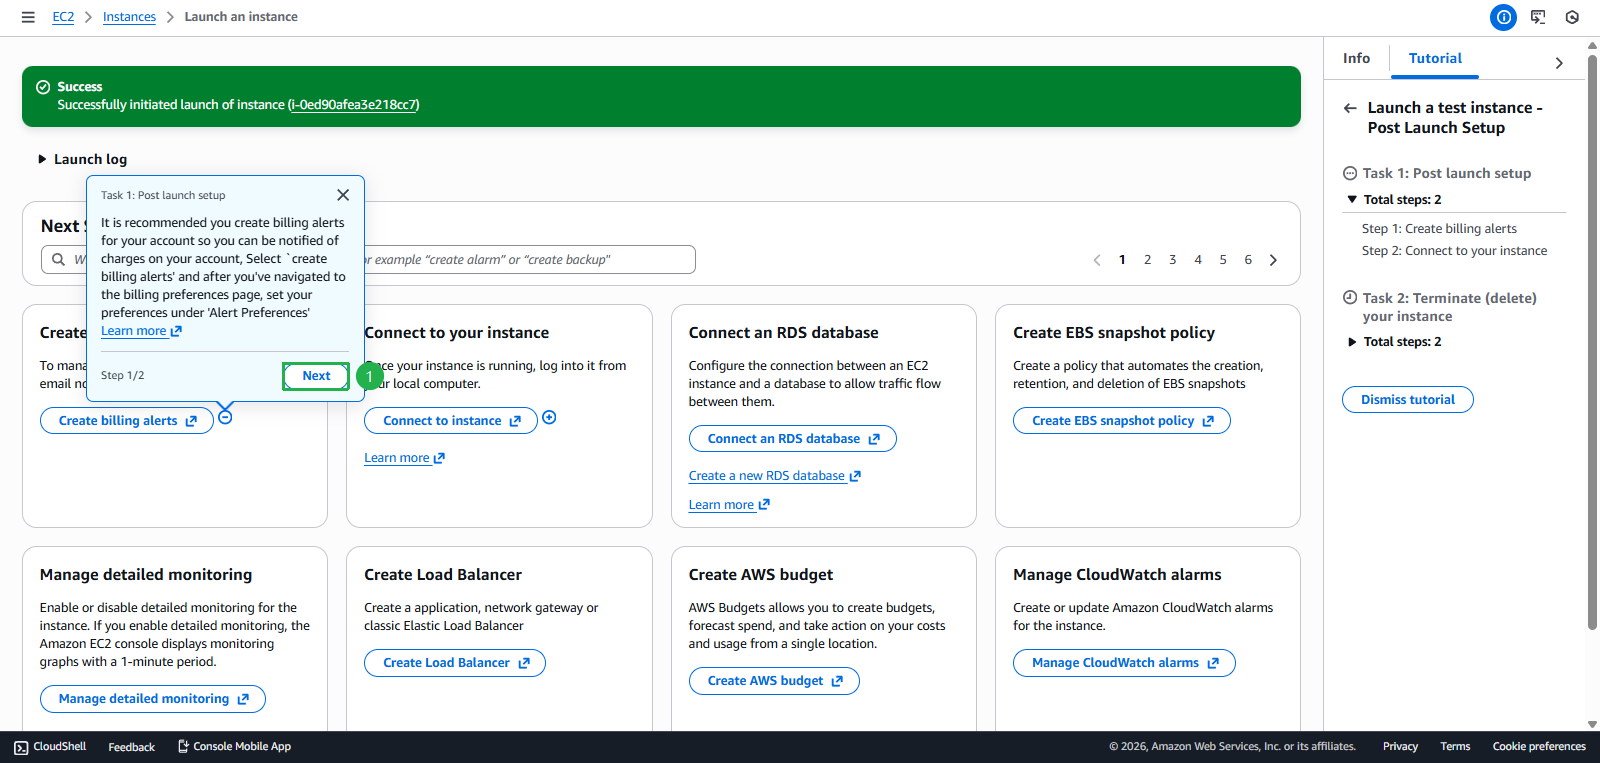Collapse Task 1 Total steps list

click(x=1352, y=200)
